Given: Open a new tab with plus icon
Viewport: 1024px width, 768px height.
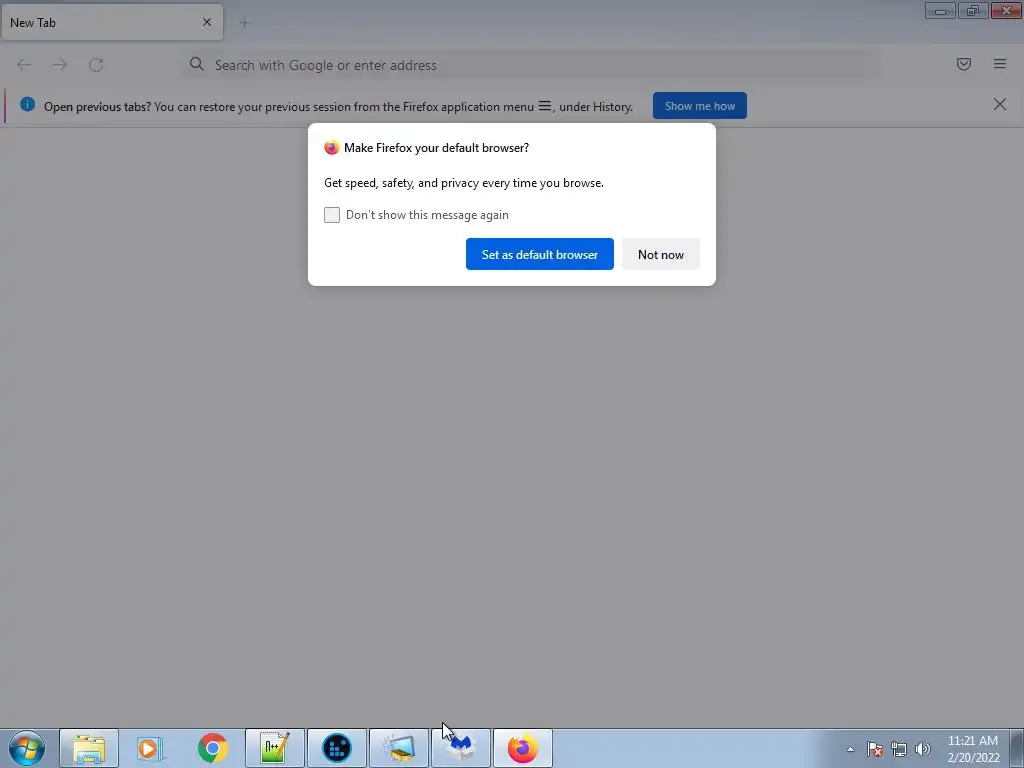Looking at the screenshot, I should tap(244, 23).
